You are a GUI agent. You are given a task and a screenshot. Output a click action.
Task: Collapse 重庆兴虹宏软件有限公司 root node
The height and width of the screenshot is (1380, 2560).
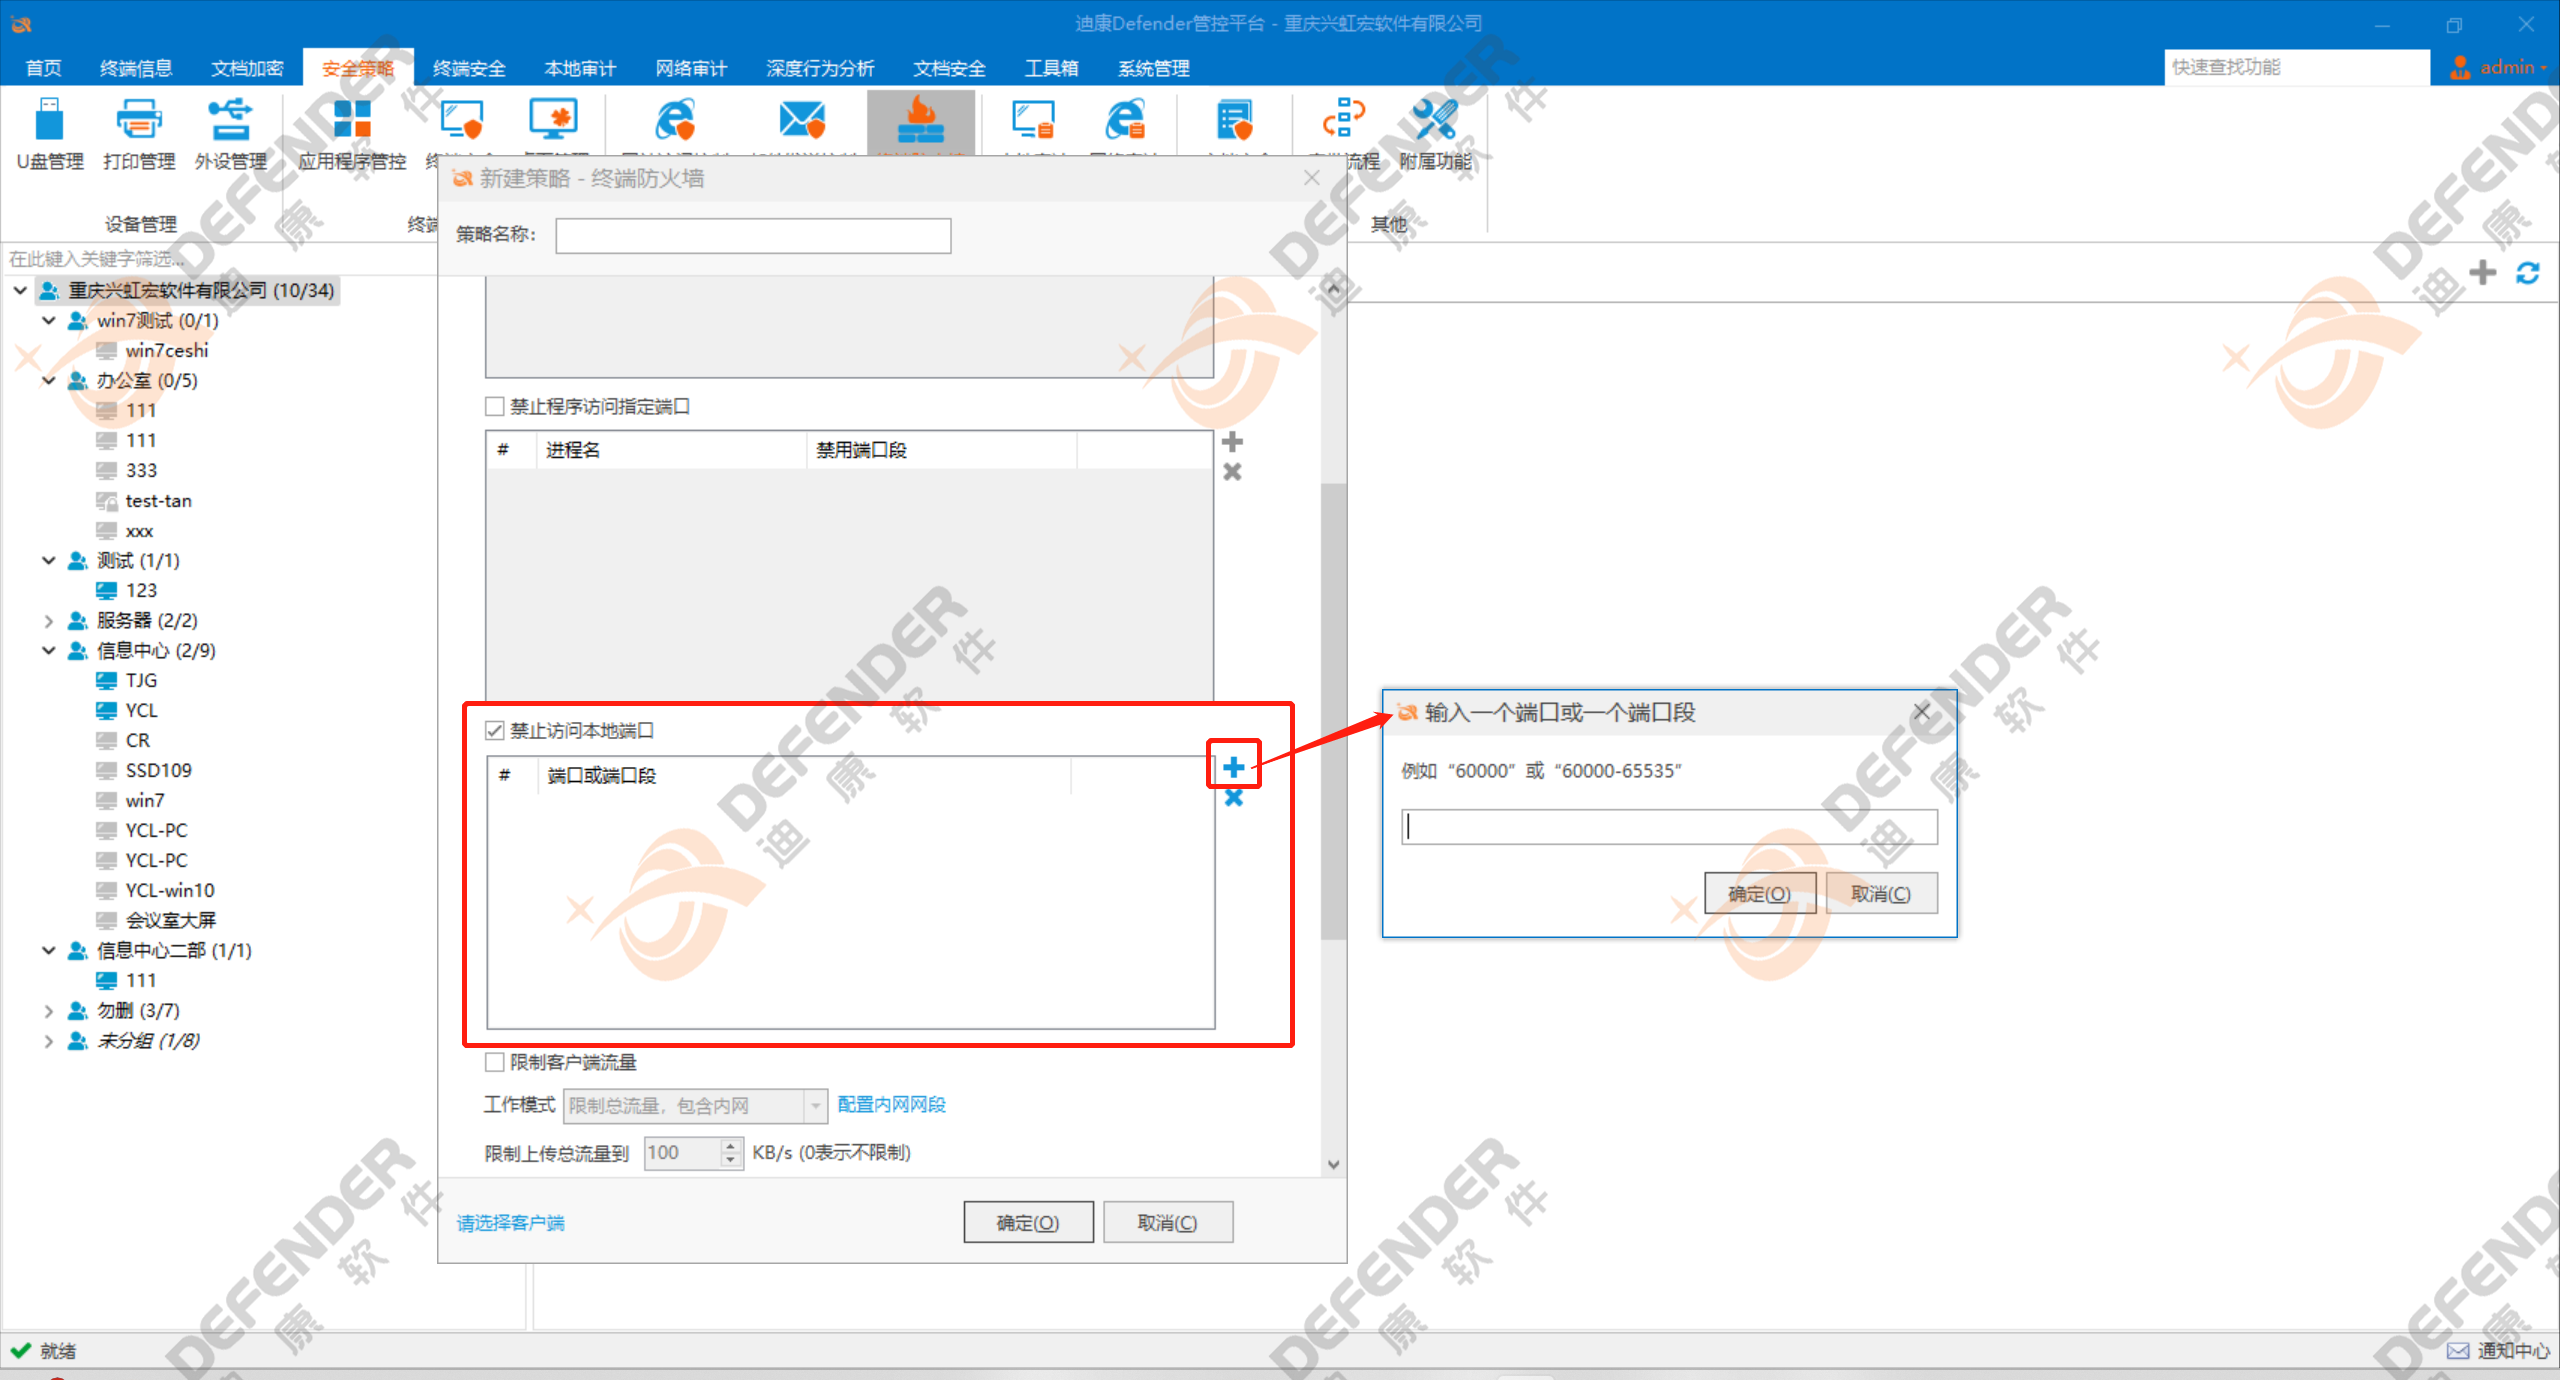(x=20, y=290)
